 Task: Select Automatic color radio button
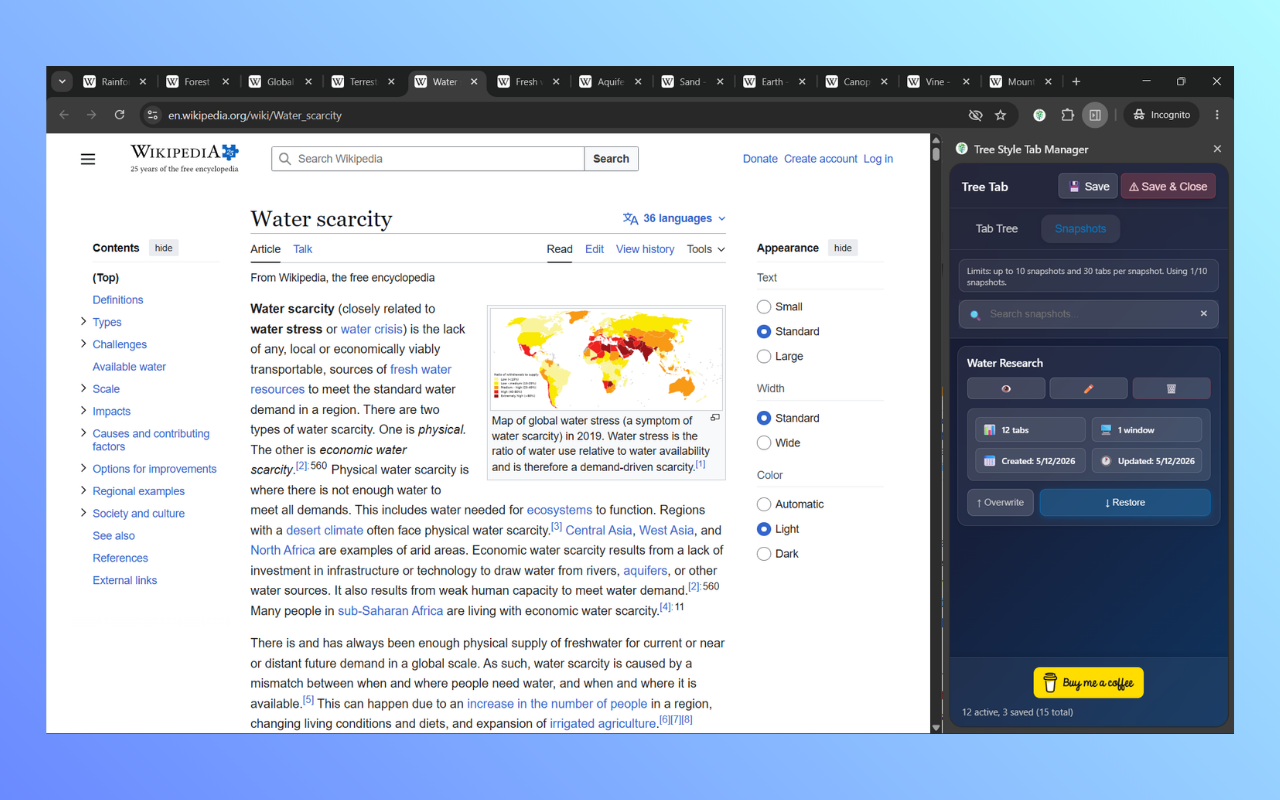point(764,504)
